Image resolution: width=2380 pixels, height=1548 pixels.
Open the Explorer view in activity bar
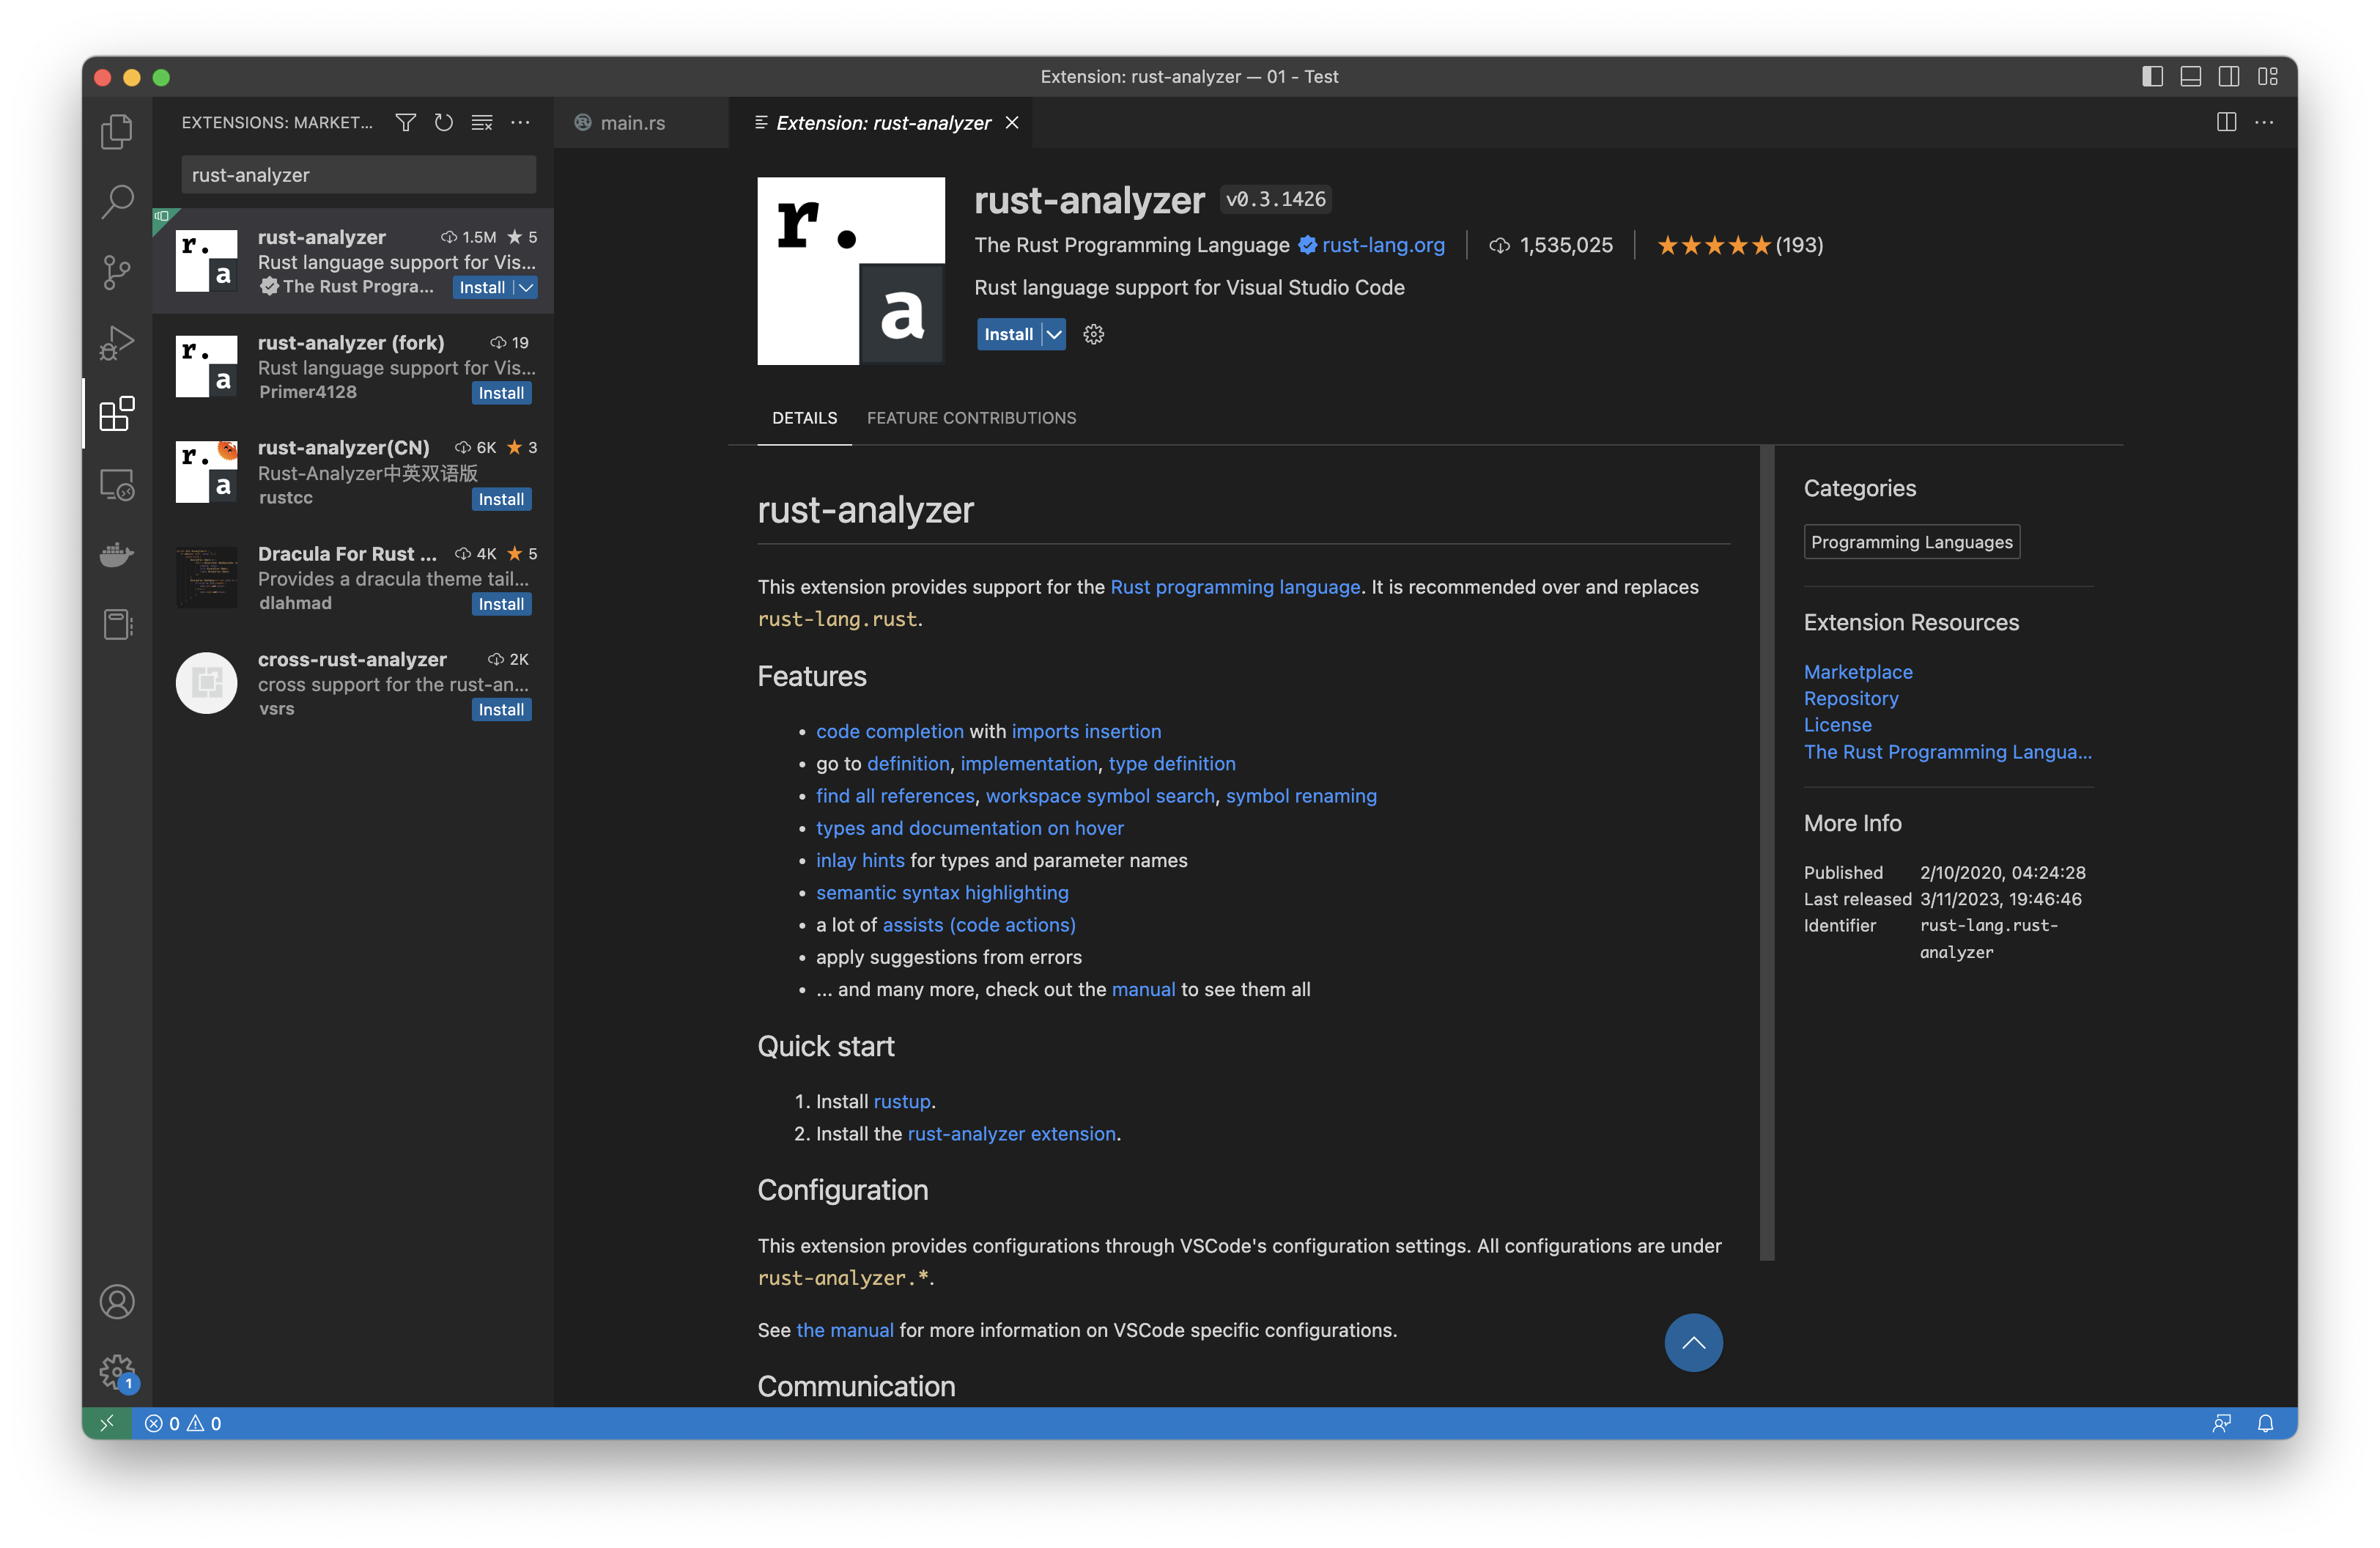(117, 132)
